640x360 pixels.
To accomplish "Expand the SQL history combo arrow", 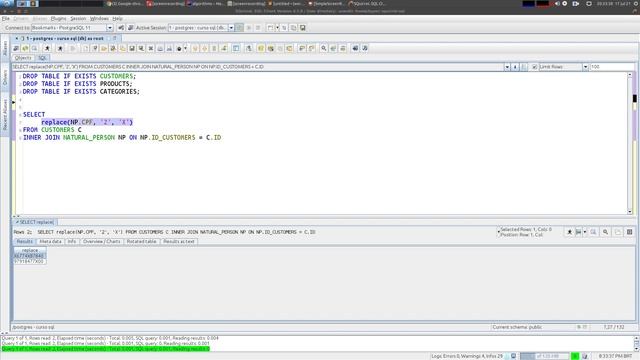I will (507, 67).
